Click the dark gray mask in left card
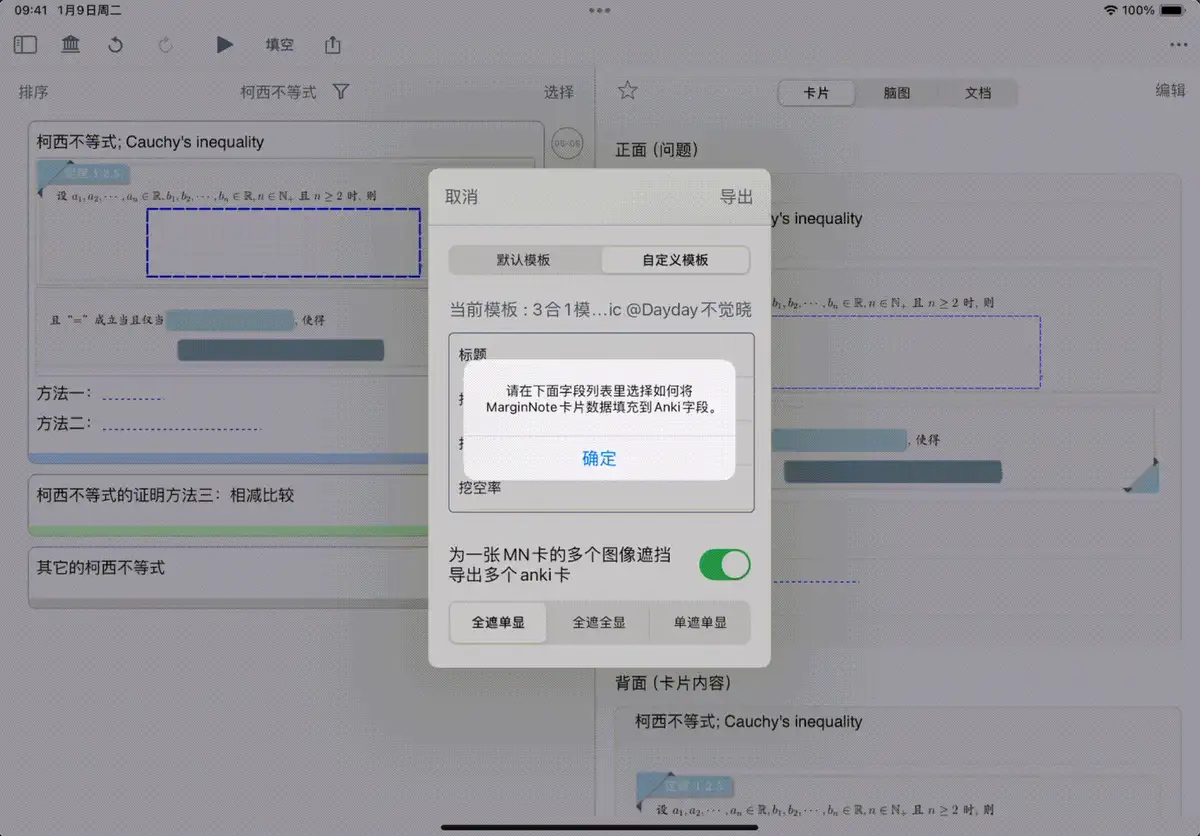 coord(281,350)
